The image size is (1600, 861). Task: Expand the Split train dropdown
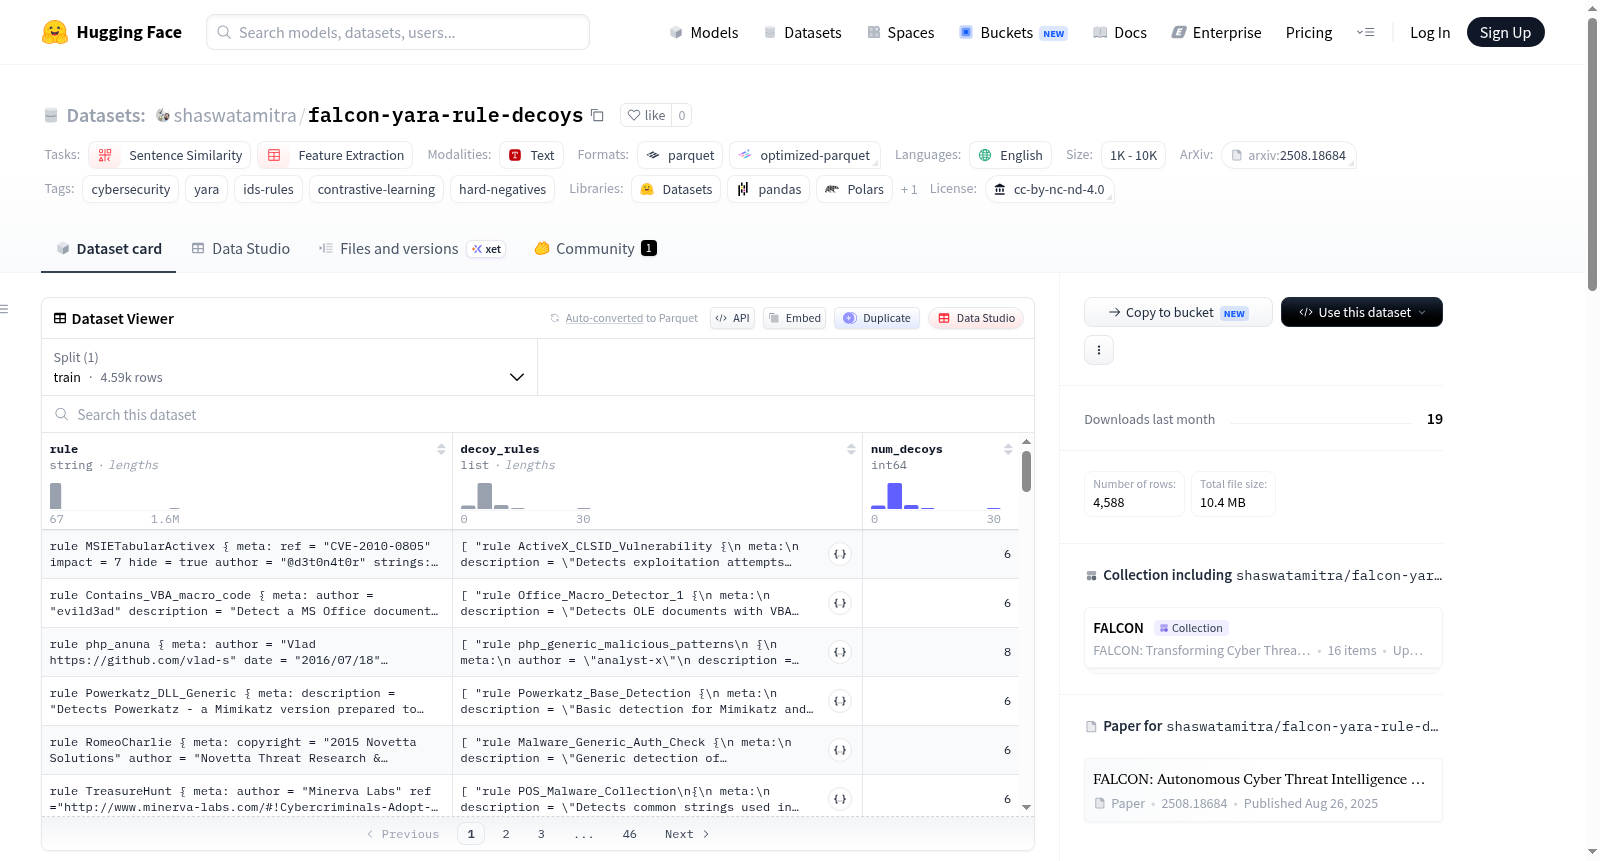pos(289,367)
